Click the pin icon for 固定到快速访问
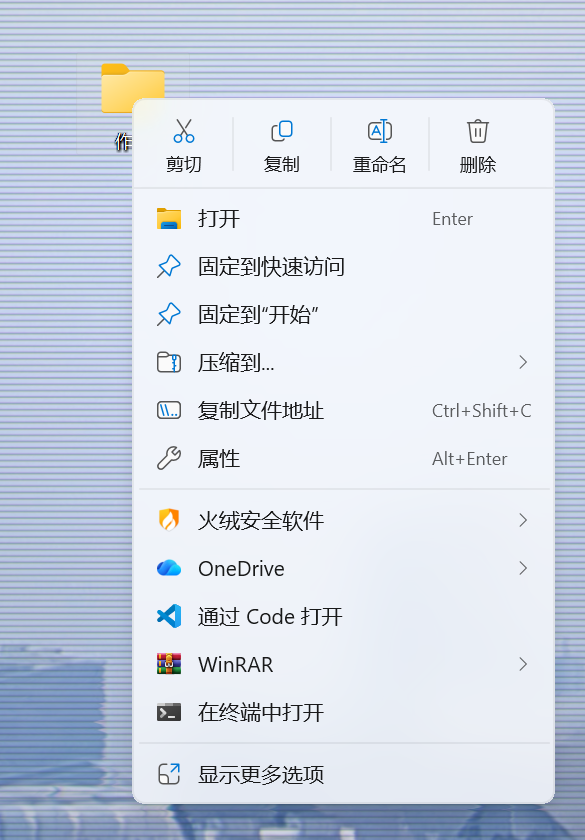585x840 pixels. tap(169, 266)
